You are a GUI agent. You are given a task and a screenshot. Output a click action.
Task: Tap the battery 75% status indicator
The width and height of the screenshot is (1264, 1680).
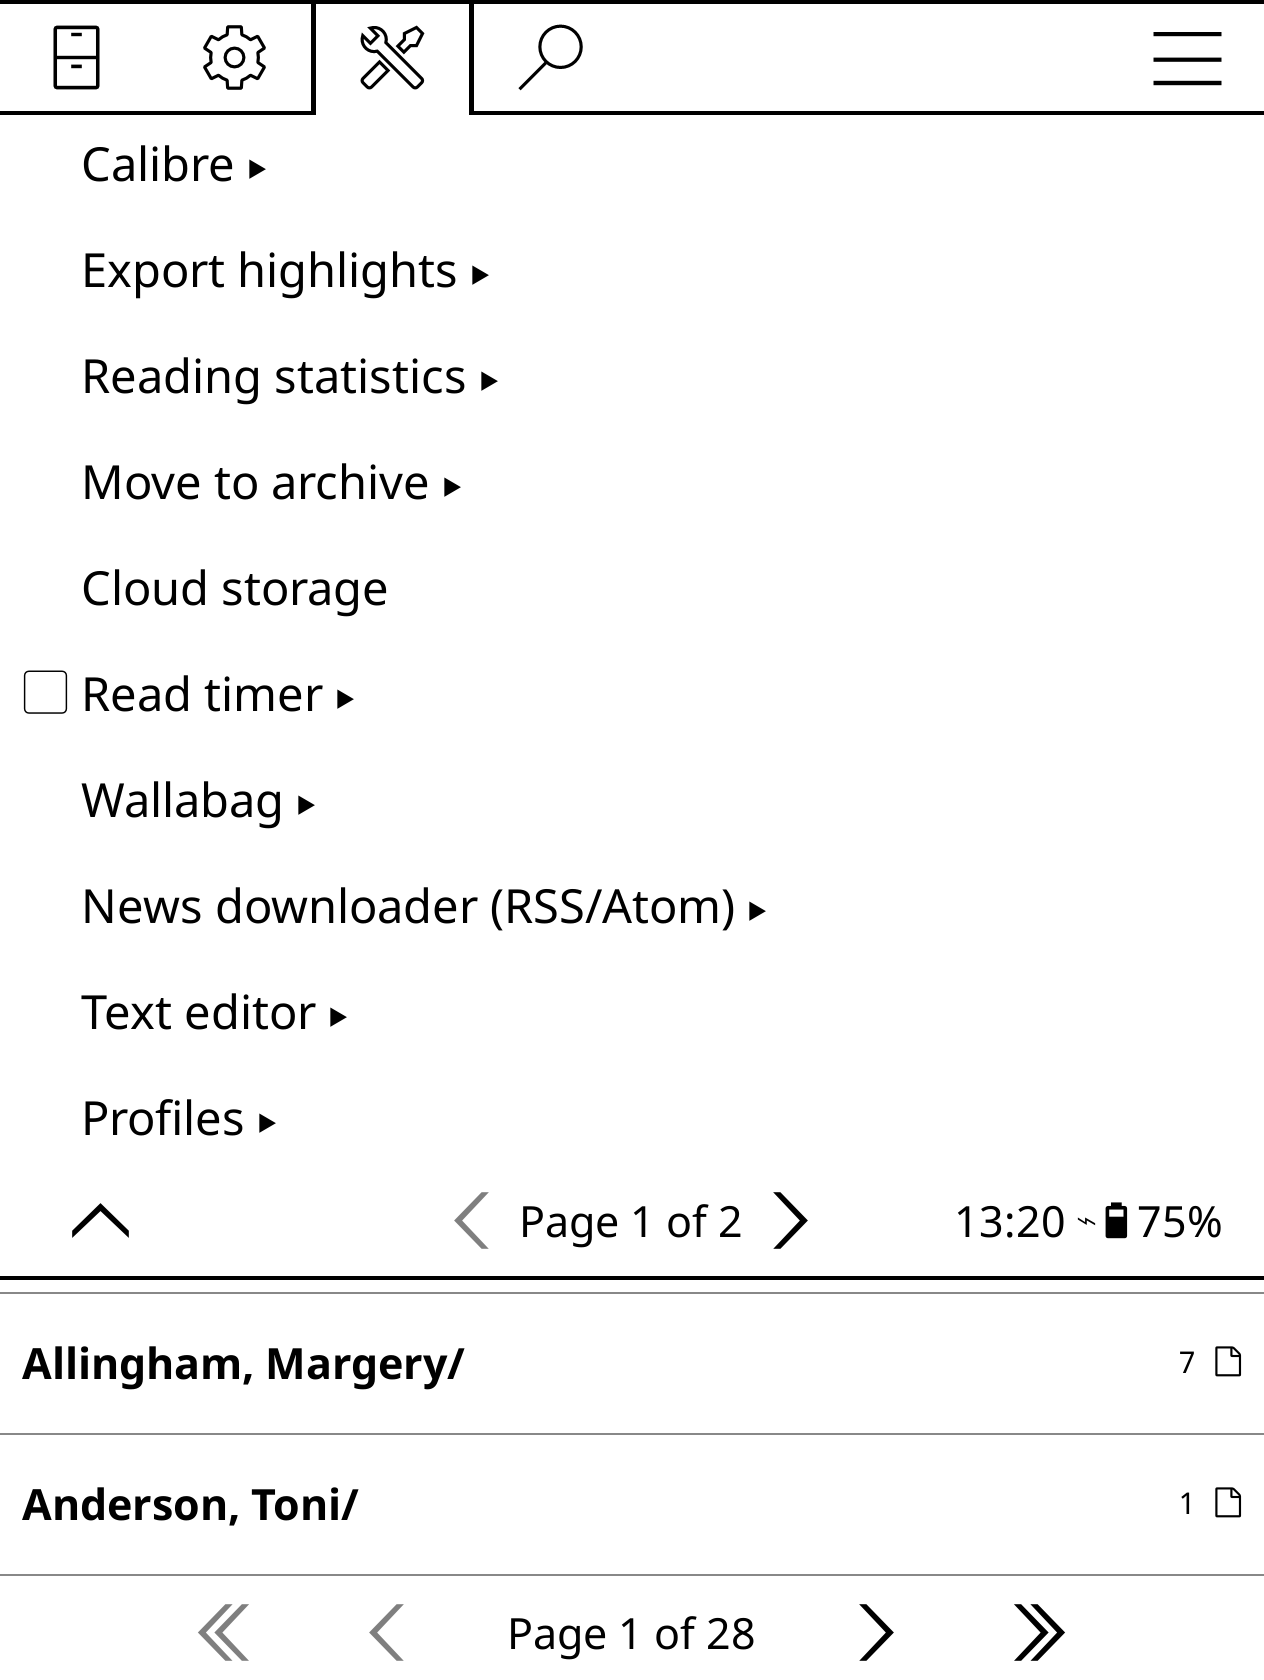point(1164,1221)
